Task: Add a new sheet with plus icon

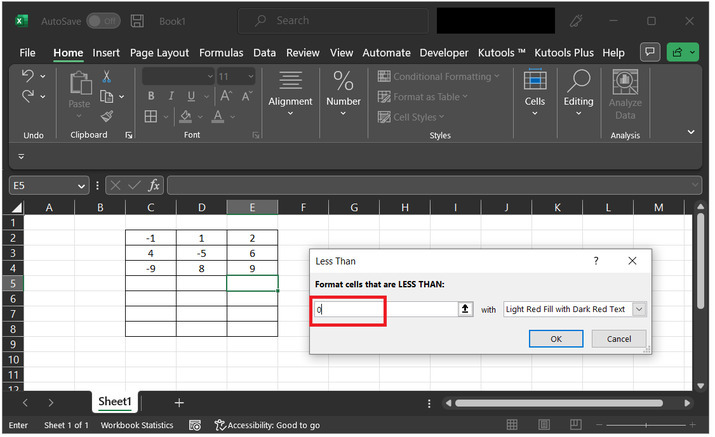Action: point(179,403)
